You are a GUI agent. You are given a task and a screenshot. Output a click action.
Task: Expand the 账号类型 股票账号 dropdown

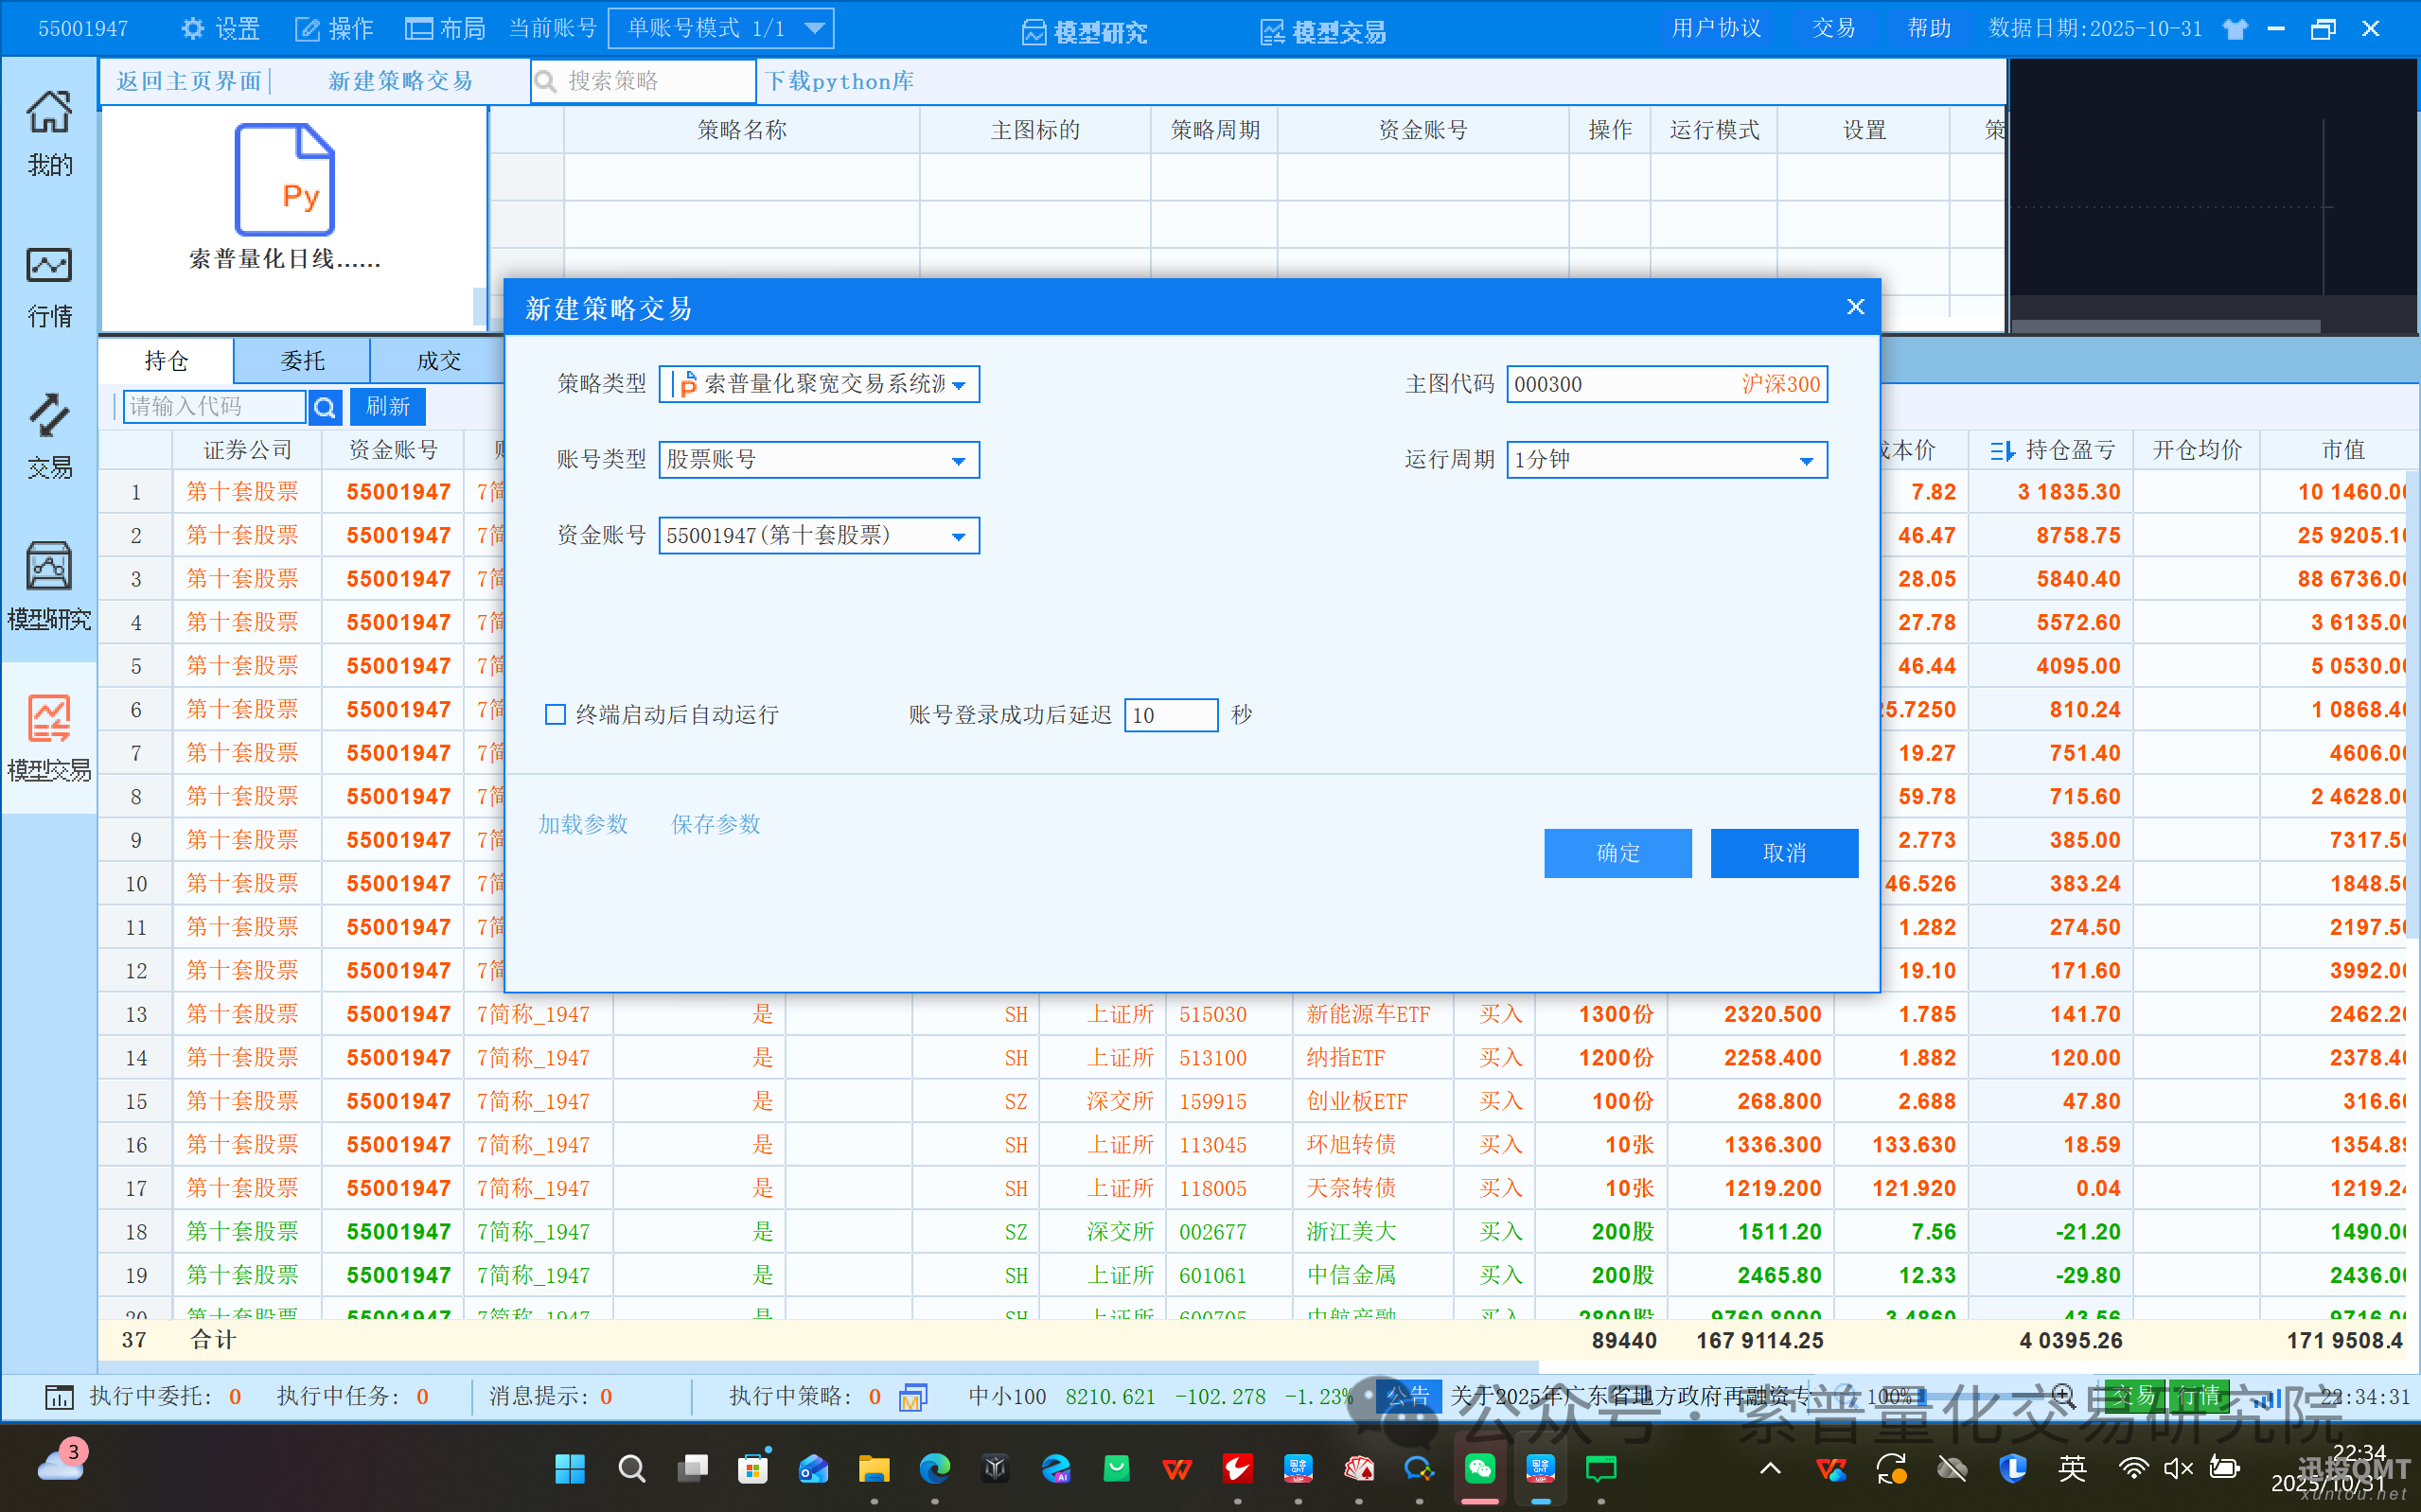point(958,460)
